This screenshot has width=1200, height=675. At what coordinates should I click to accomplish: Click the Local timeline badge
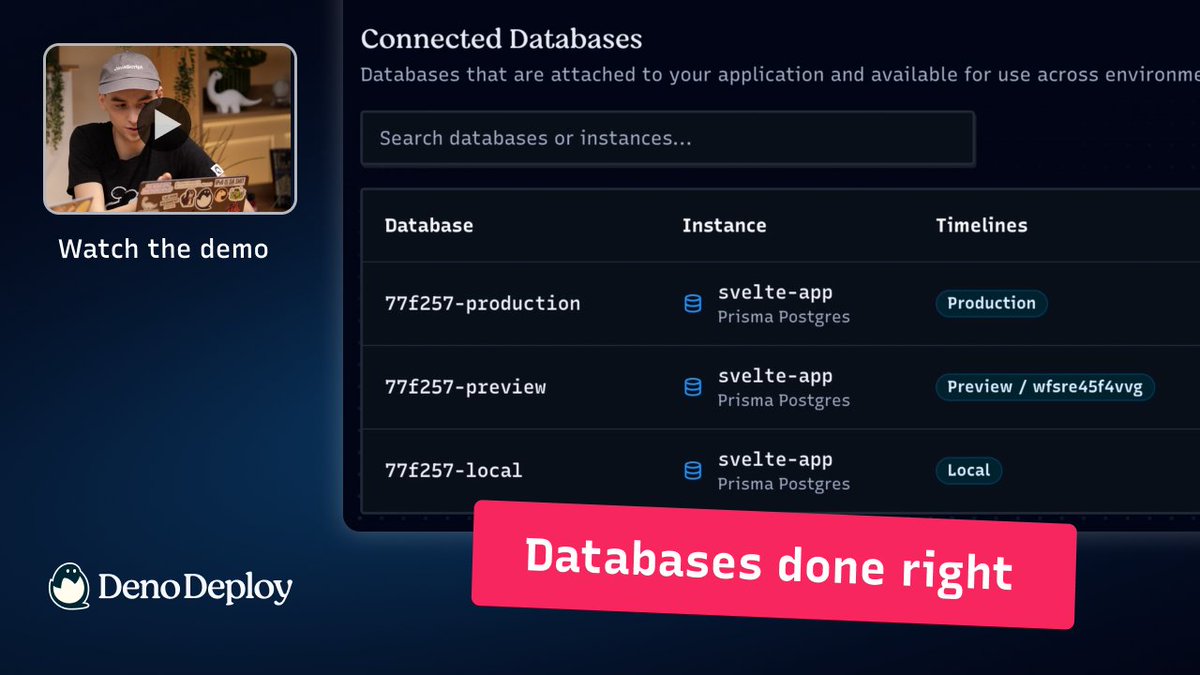(968, 470)
